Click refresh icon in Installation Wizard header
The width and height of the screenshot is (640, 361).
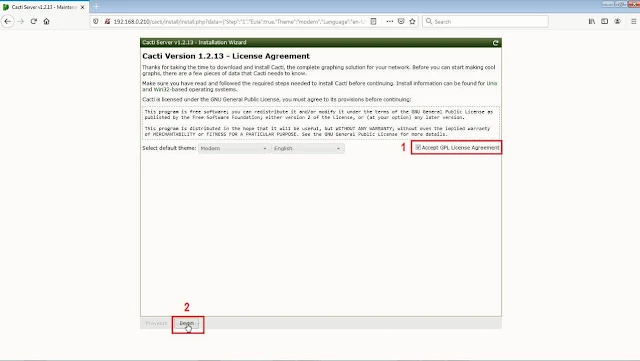click(495, 42)
